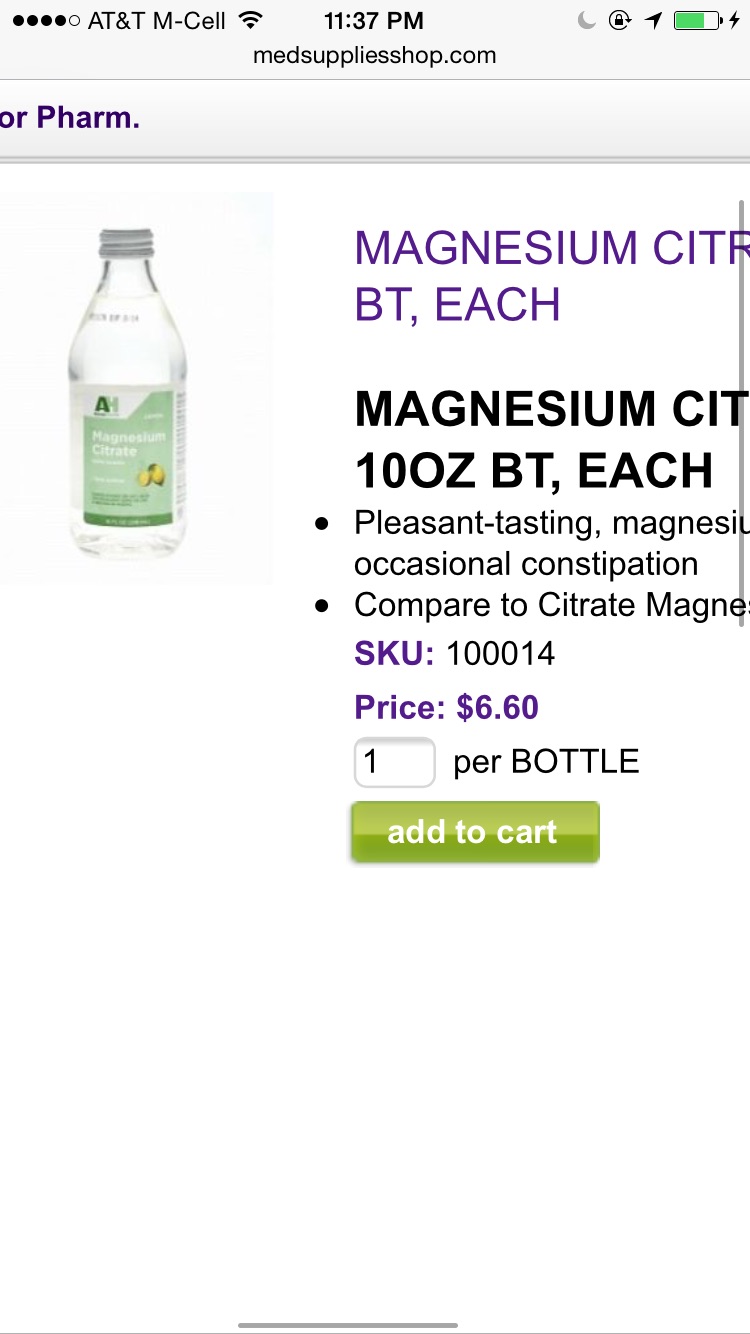Click the vertical page scrollbar
The image size is (750, 1334).
pos(742,413)
